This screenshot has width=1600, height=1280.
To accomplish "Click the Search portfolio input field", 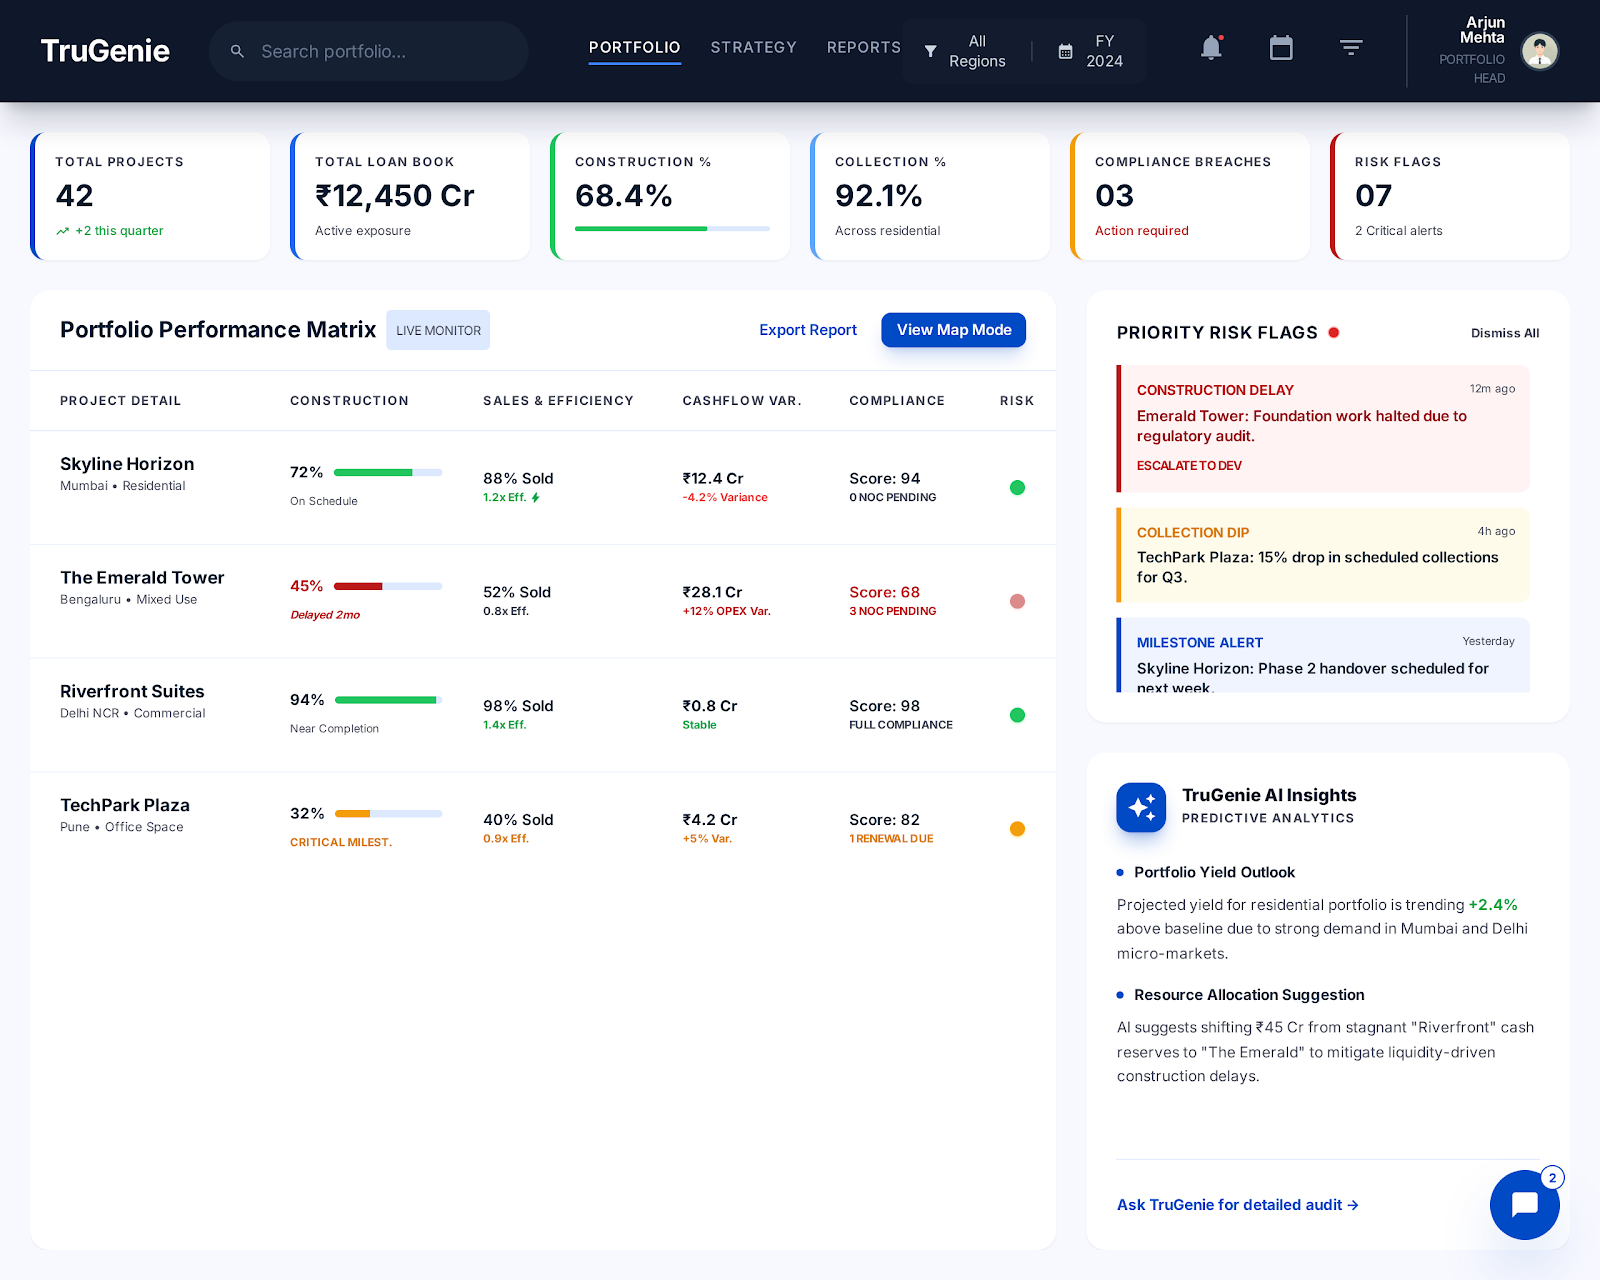I will (368, 51).
